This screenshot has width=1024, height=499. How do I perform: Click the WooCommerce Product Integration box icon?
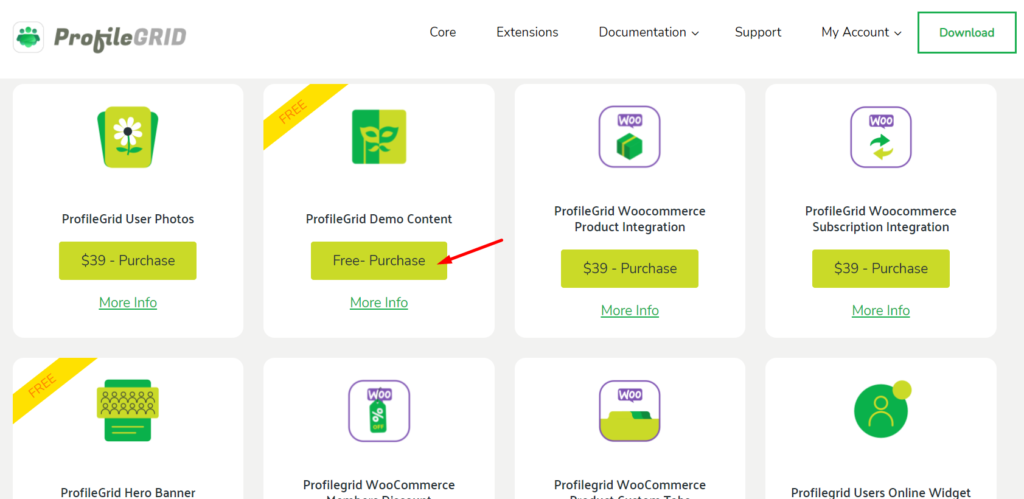click(629, 137)
